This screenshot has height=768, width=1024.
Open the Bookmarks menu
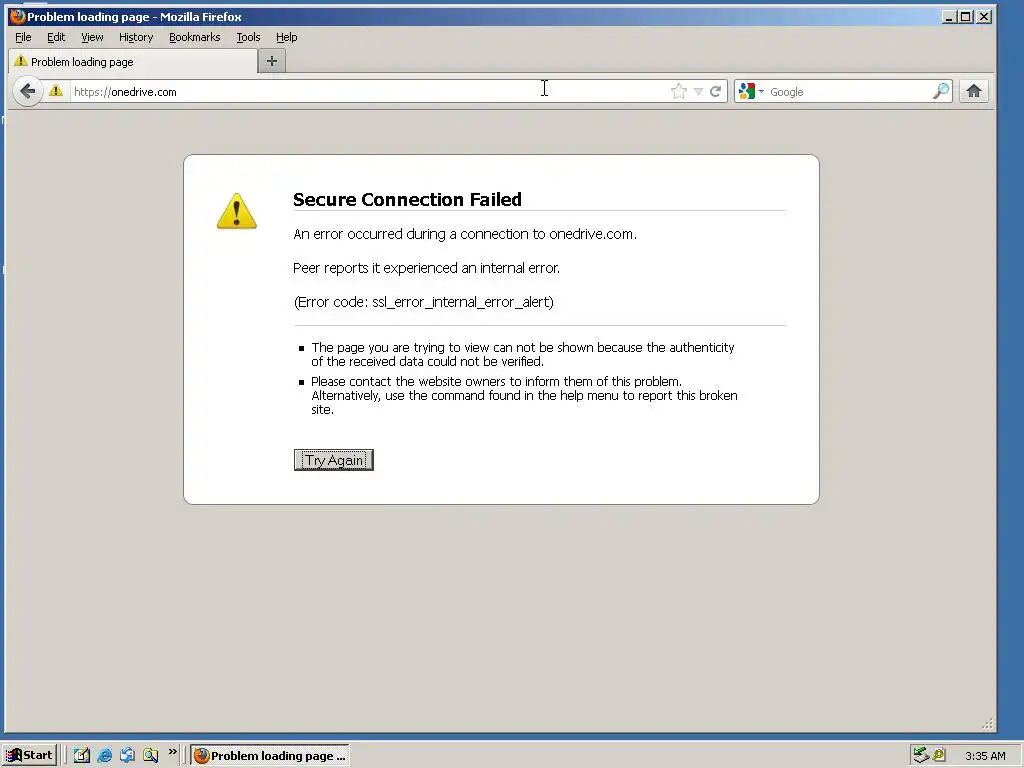tap(195, 37)
